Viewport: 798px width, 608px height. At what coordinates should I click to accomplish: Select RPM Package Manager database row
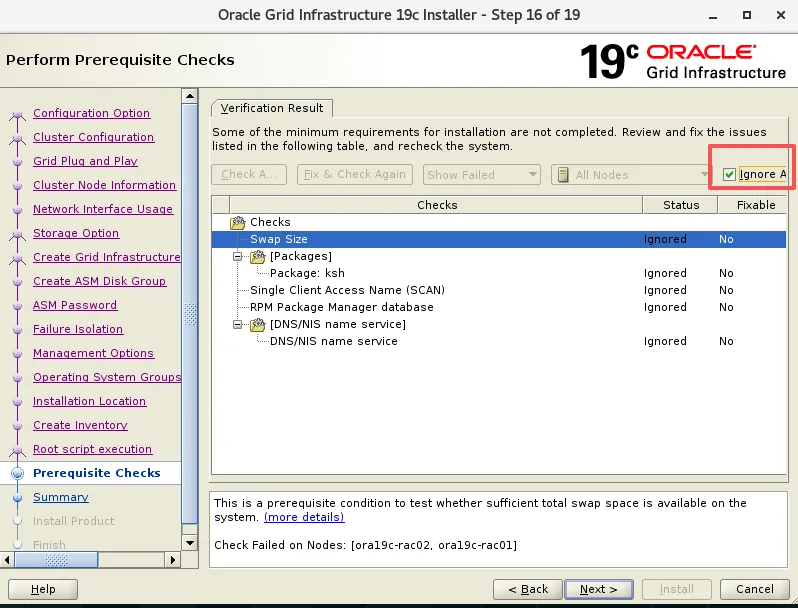[499, 307]
